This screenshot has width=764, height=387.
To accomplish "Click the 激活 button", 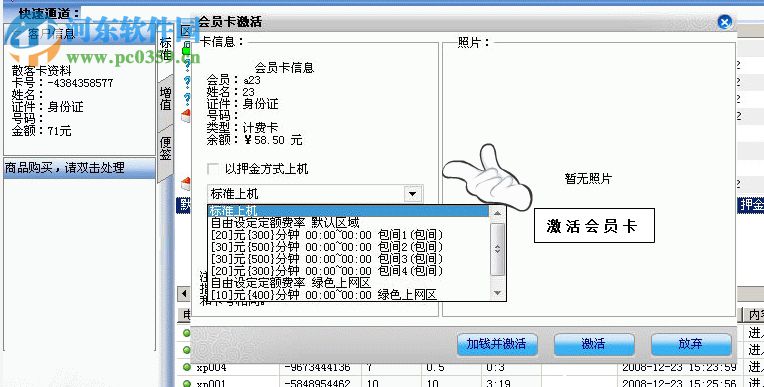I will (x=594, y=344).
